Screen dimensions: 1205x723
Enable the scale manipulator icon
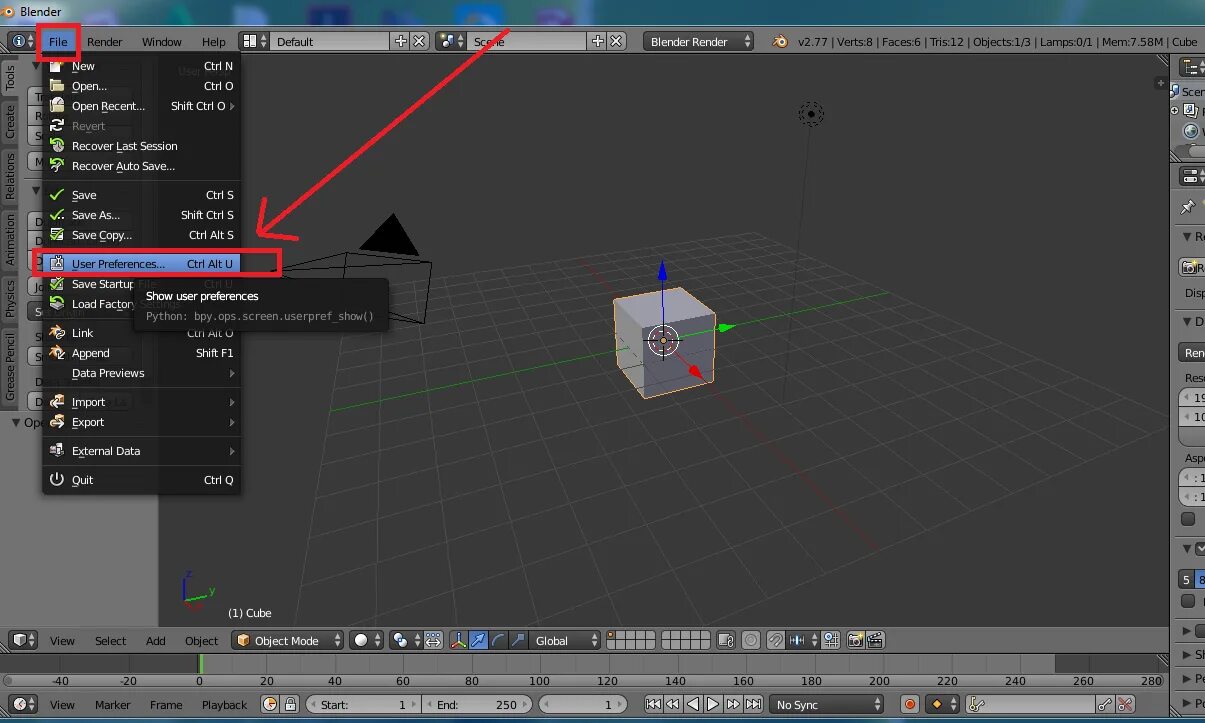(518, 640)
